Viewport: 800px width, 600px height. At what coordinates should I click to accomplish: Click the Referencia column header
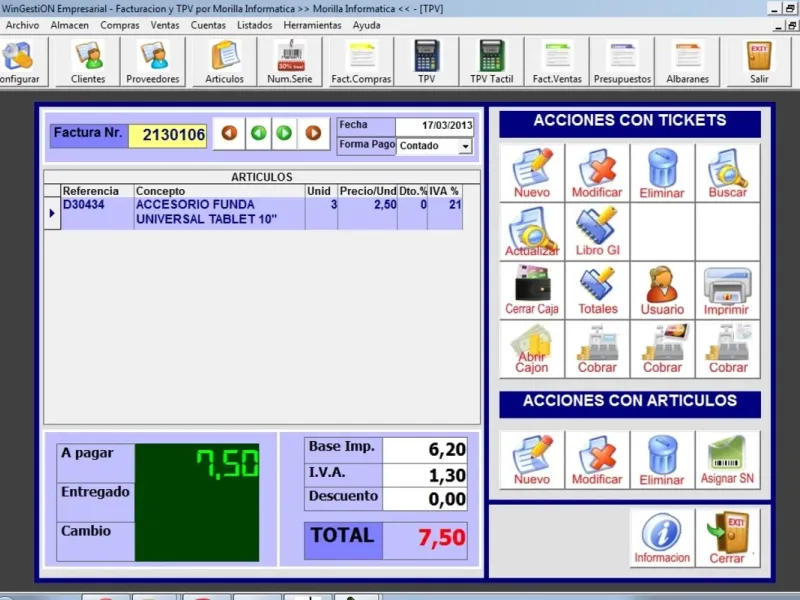(x=97, y=191)
